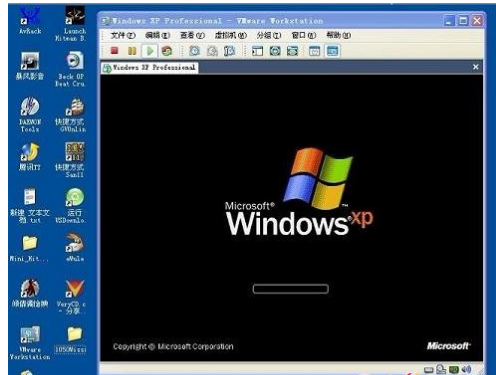Close the Windows XP Professional tab

pyautogui.click(x=476, y=67)
